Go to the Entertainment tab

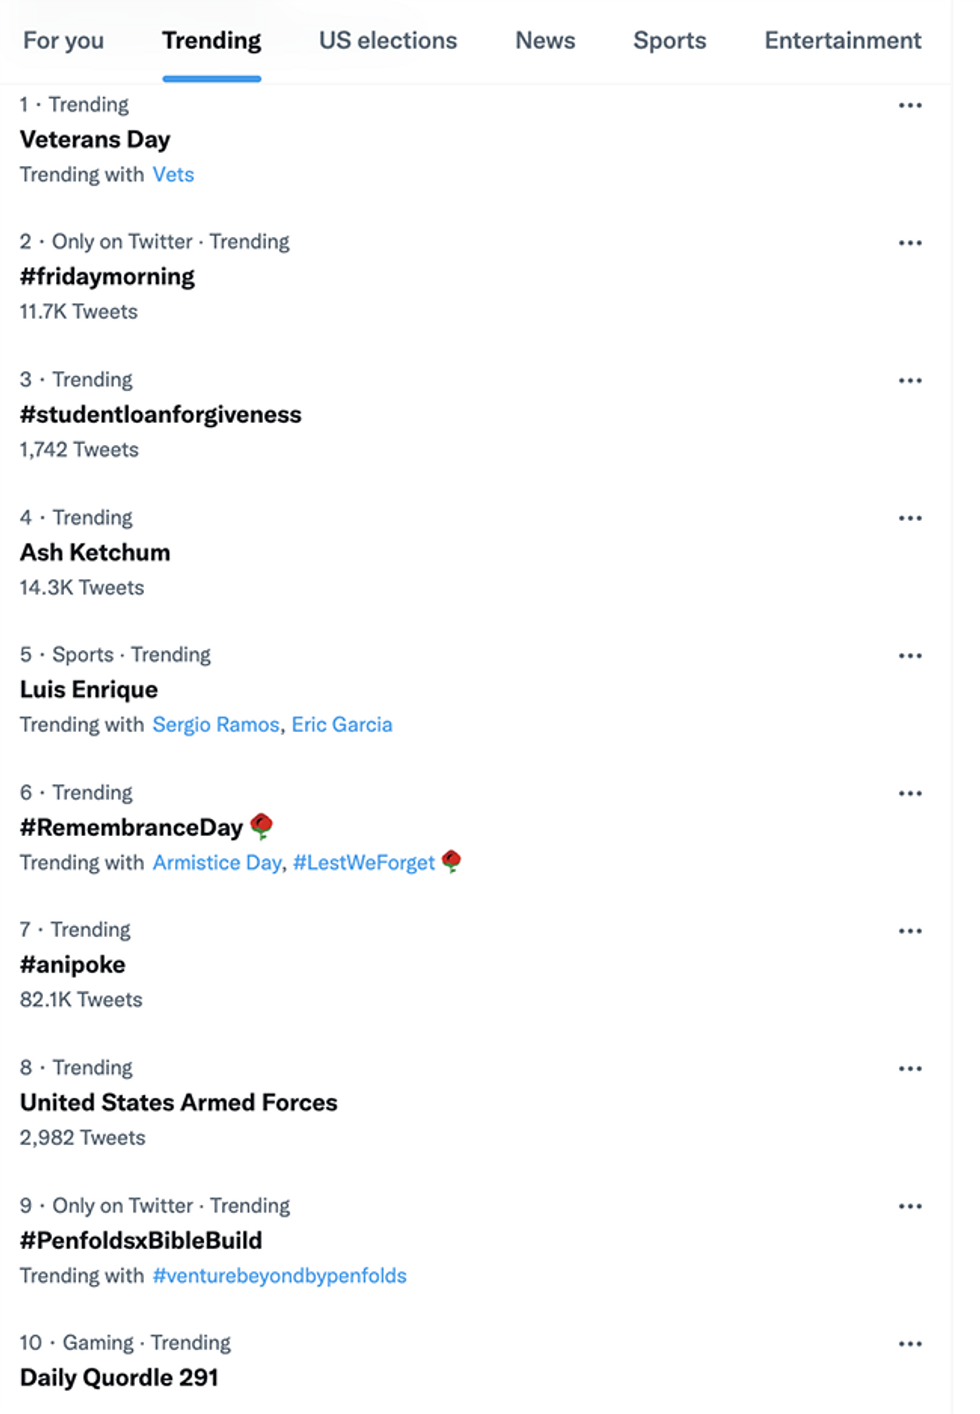[x=843, y=41]
